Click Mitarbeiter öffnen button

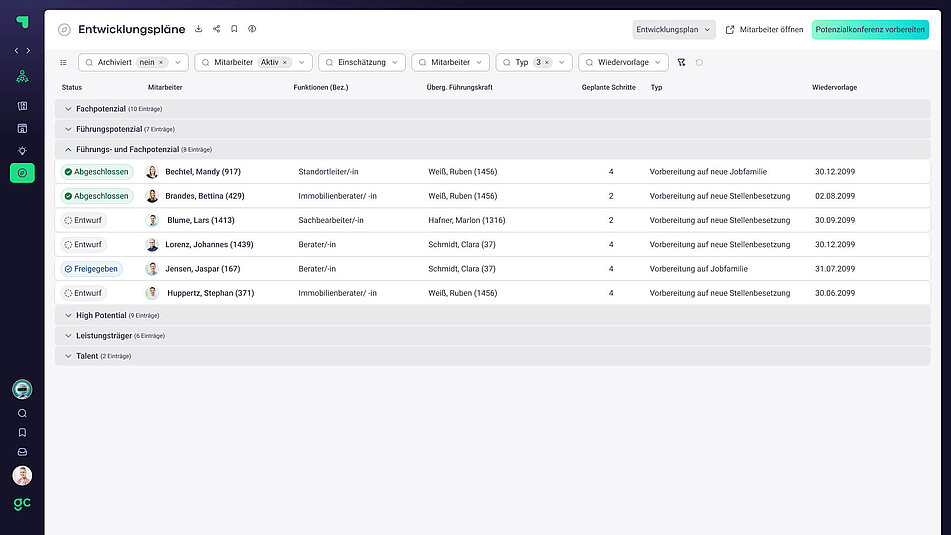[x=764, y=30]
